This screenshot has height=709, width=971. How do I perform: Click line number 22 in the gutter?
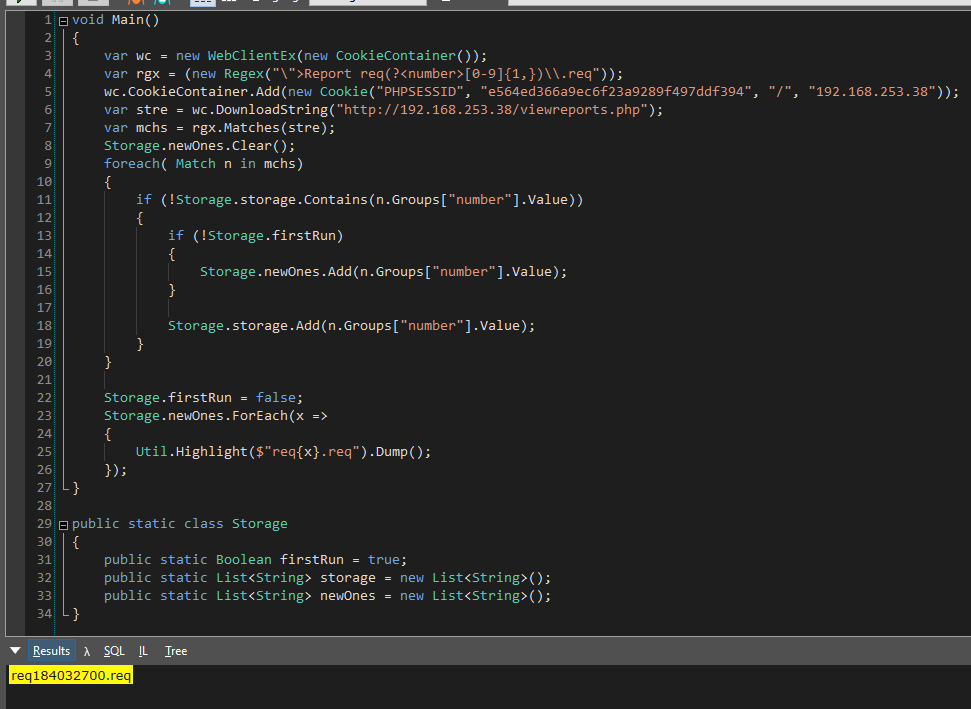point(44,398)
